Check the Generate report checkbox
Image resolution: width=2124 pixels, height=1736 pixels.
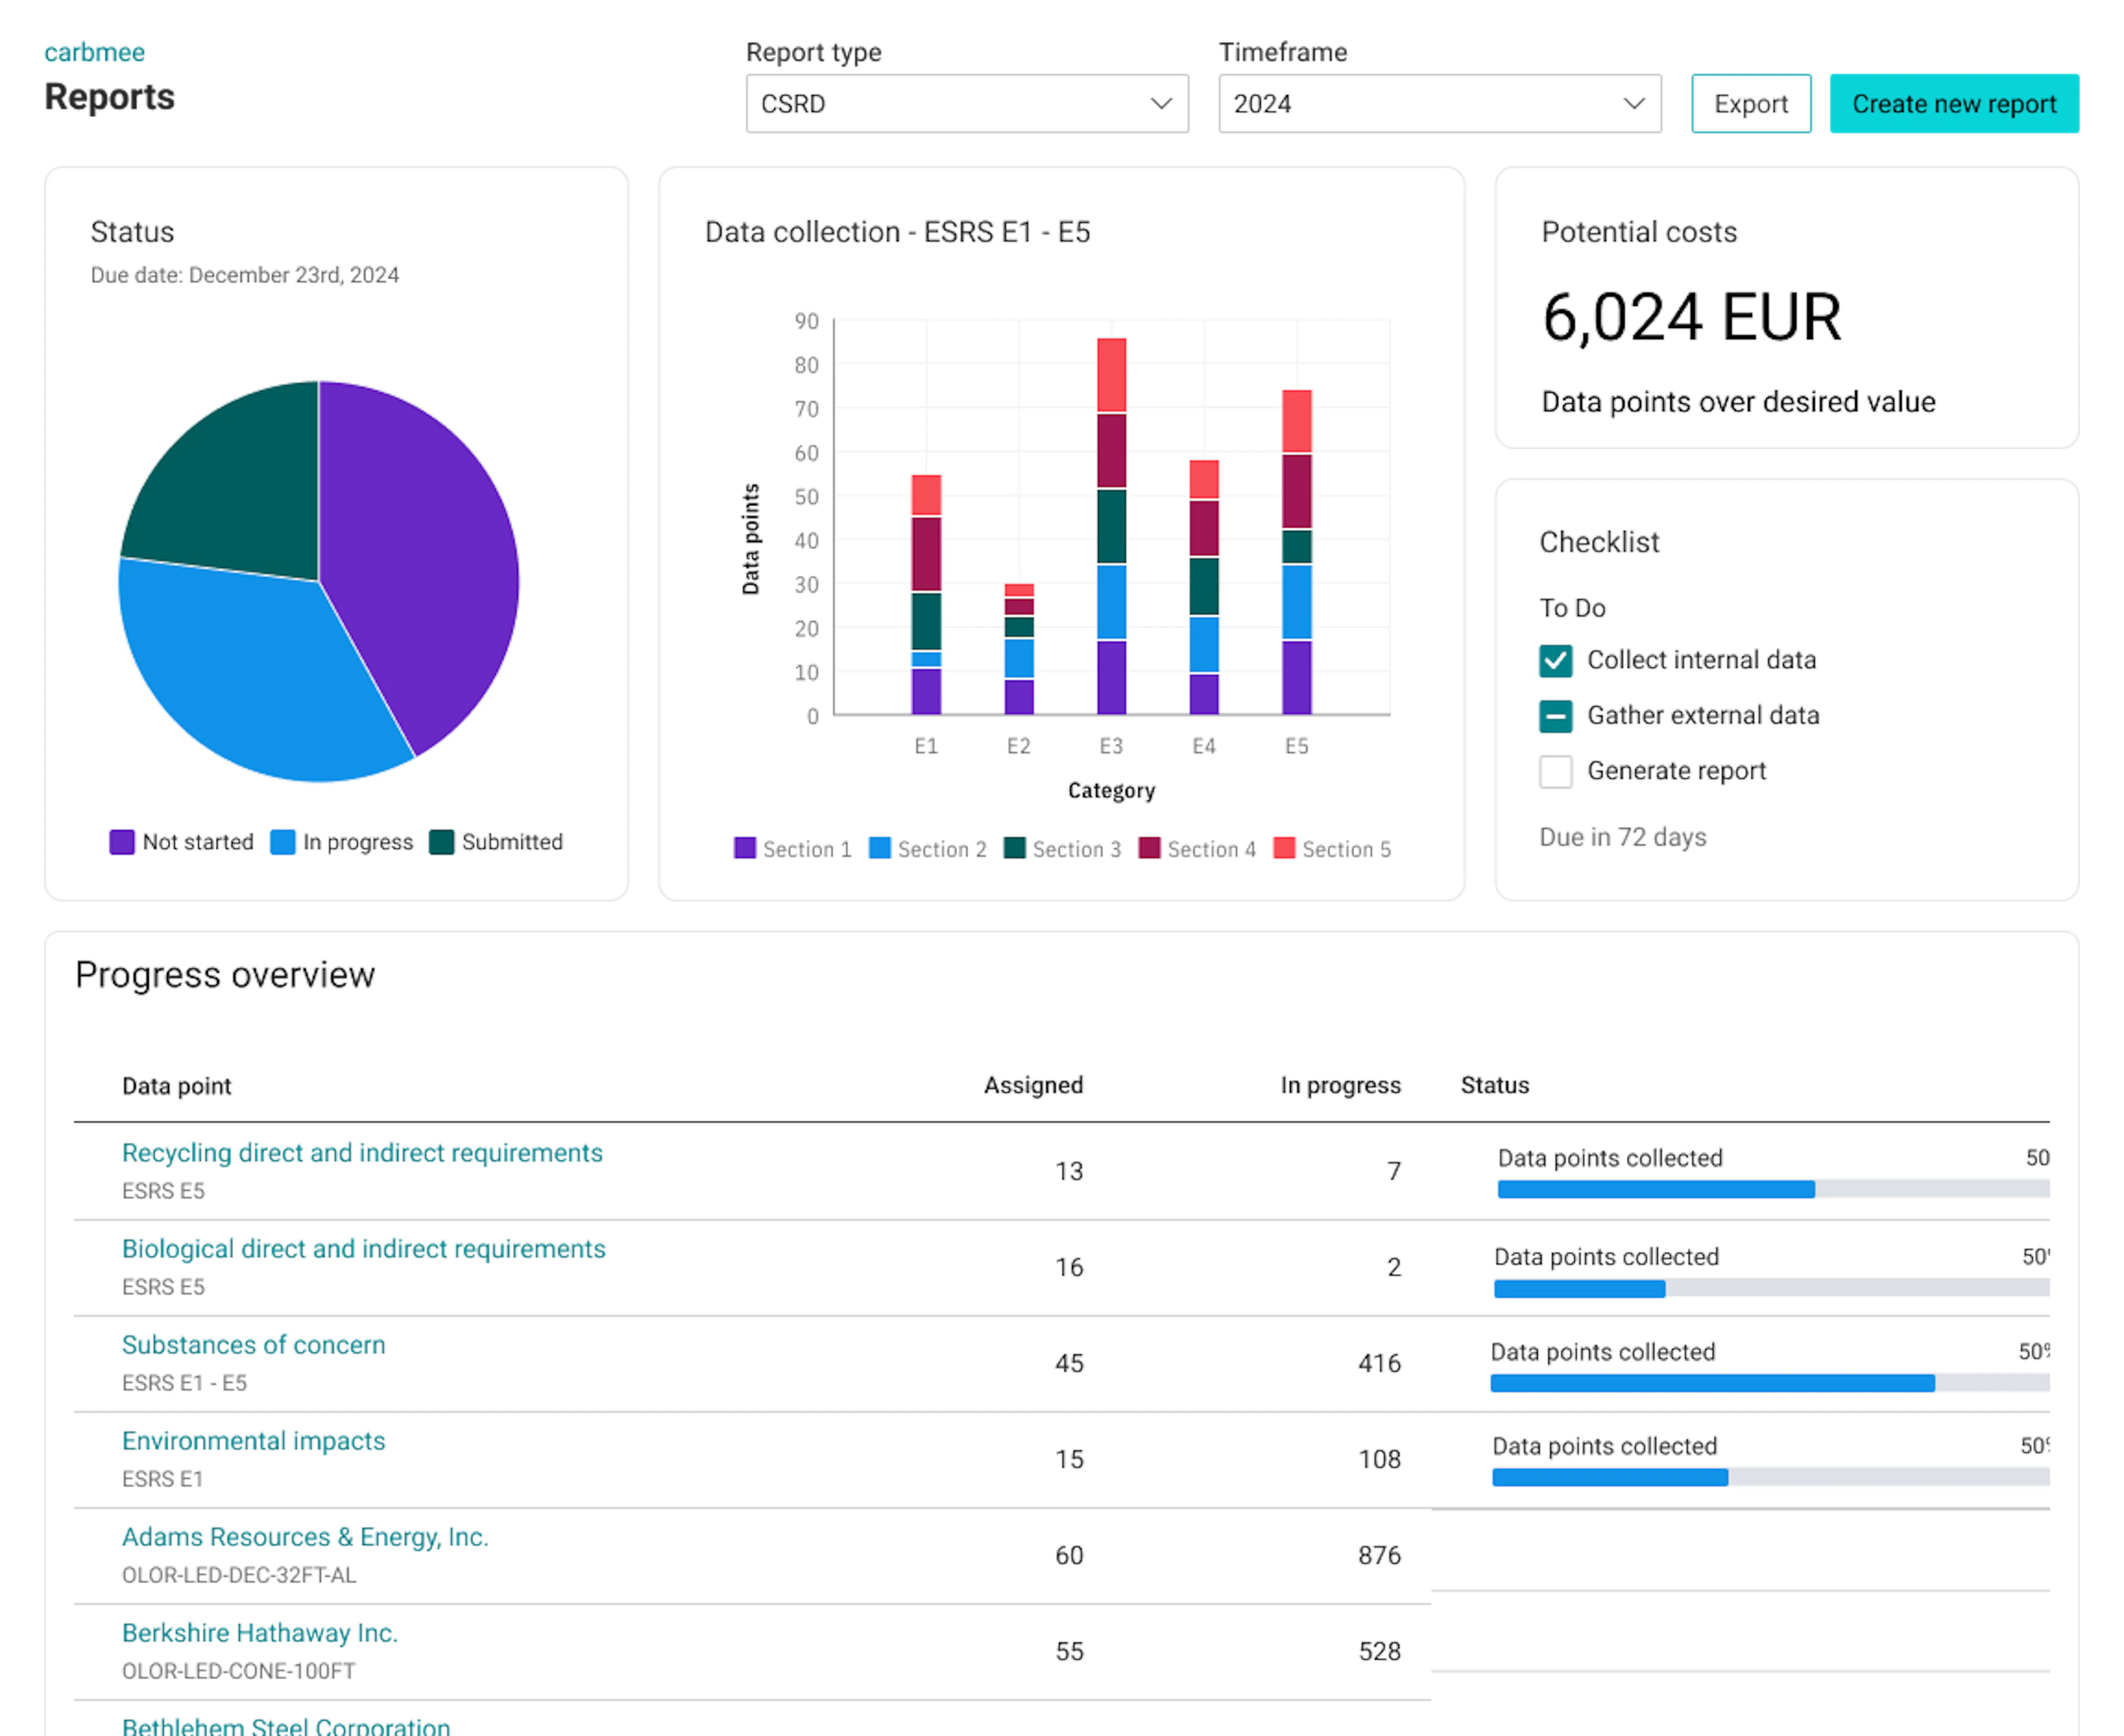[x=1555, y=772]
